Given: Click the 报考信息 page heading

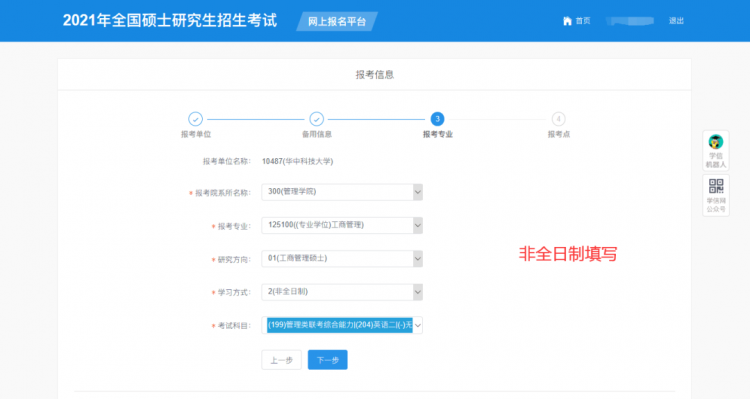Looking at the screenshot, I should click(x=375, y=75).
